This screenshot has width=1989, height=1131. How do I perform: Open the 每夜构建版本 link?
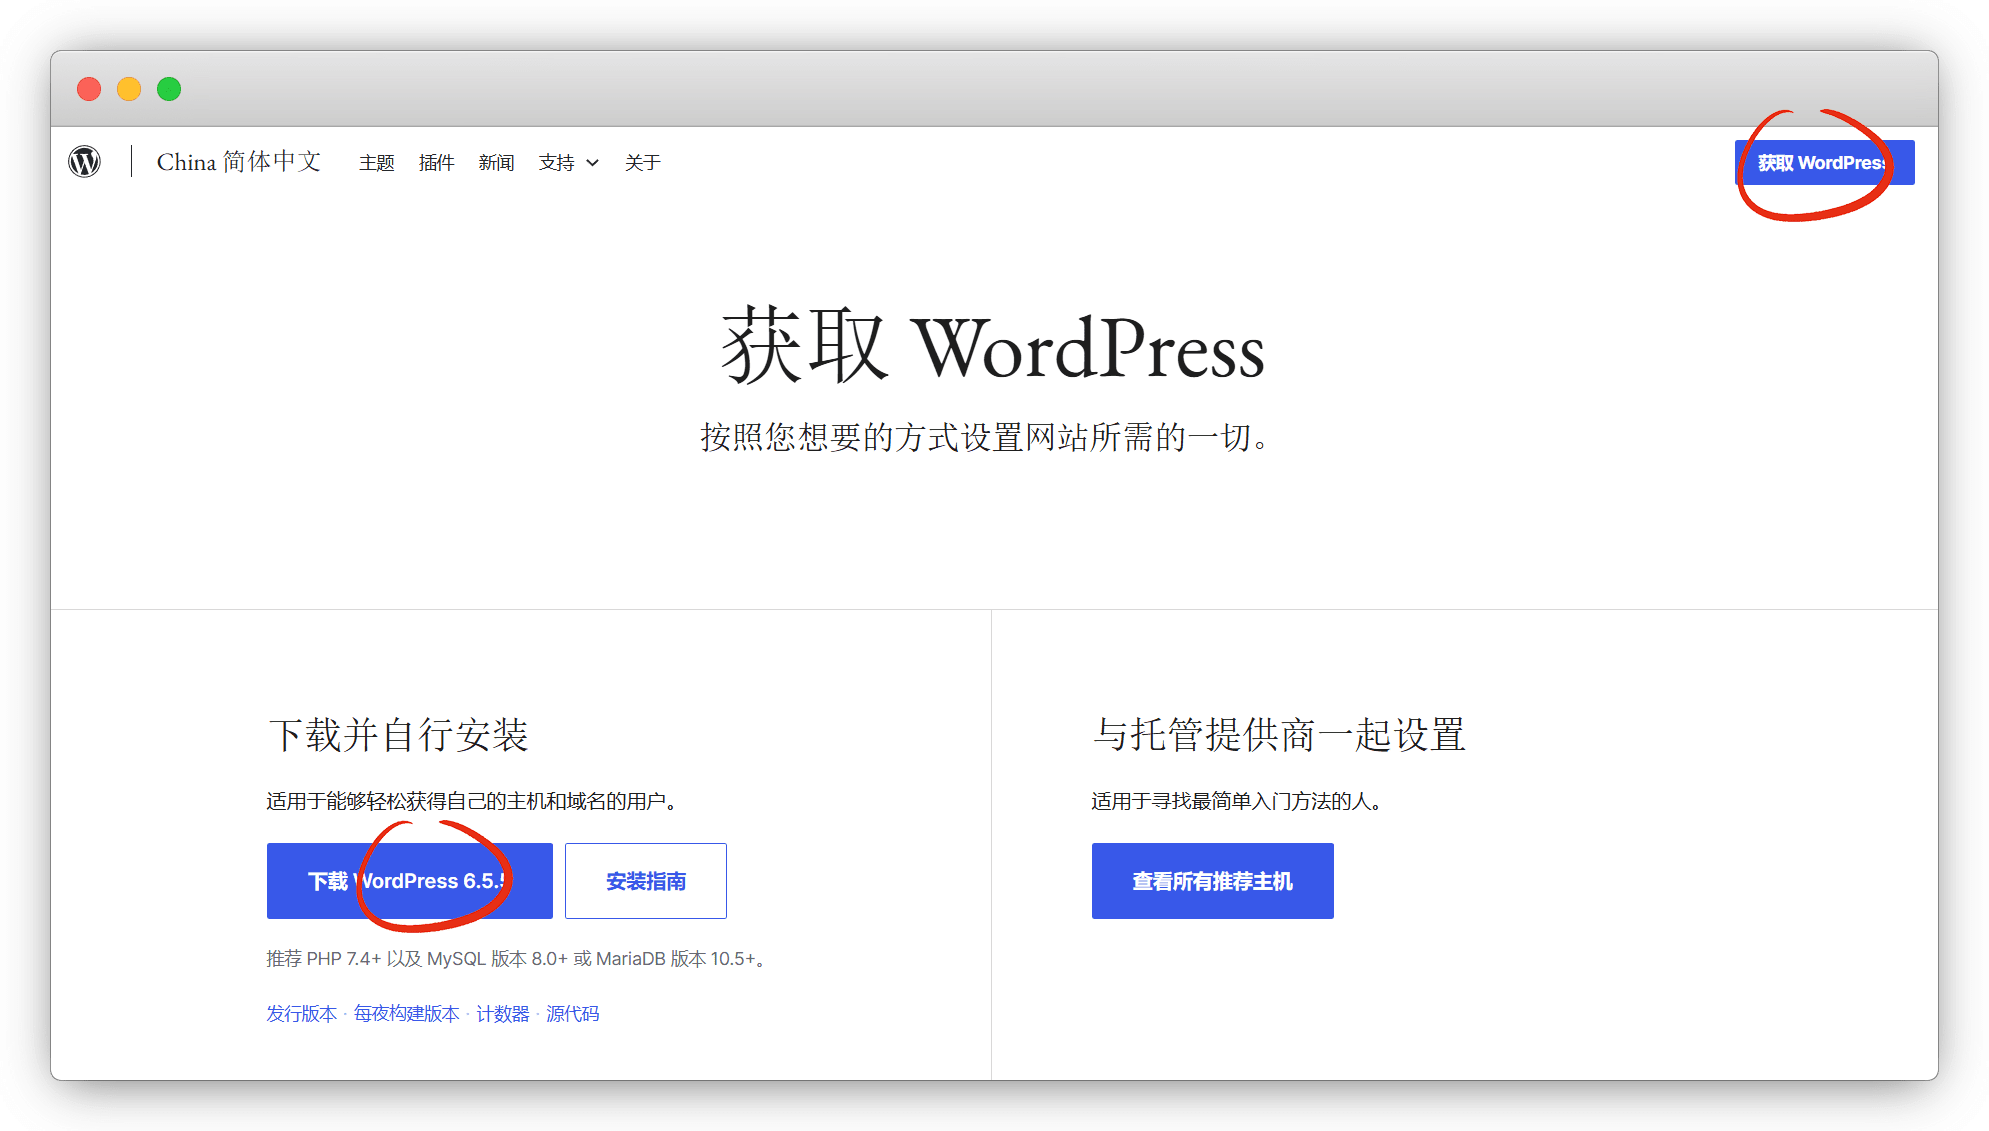pyautogui.click(x=406, y=1014)
